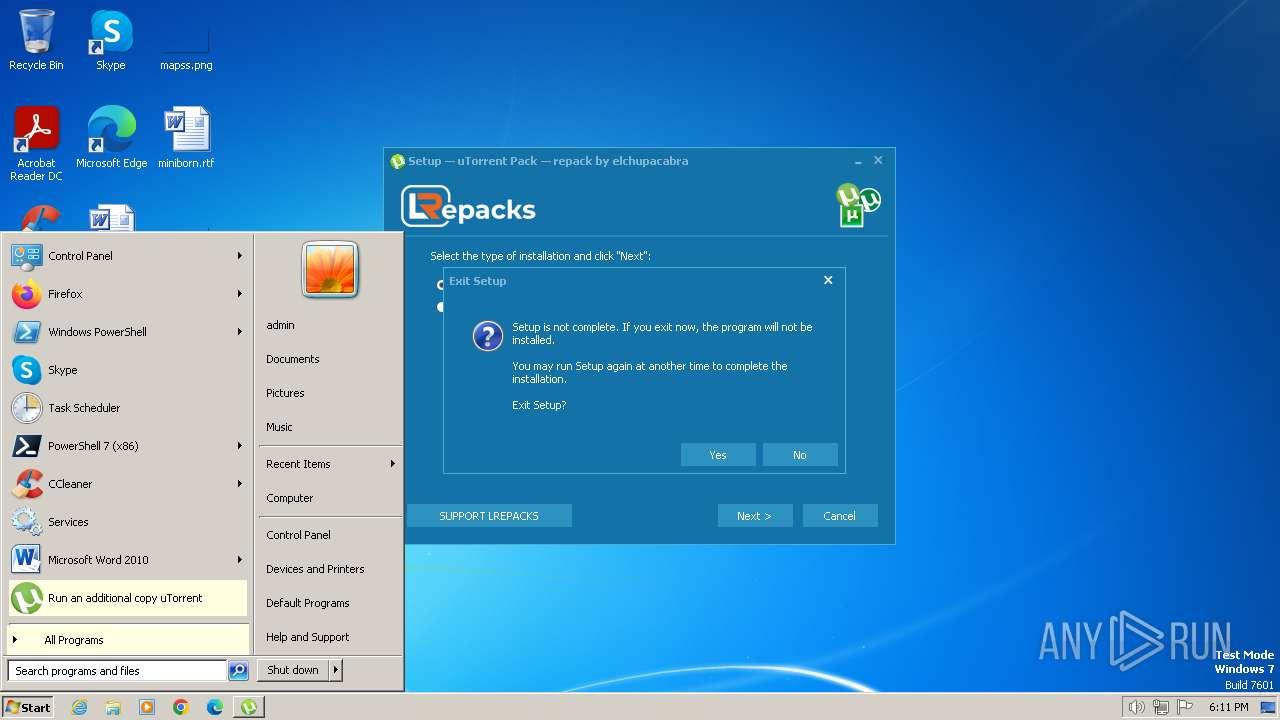The width and height of the screenshot is (1280, 720).
Task: Open Computer from Start menu
Action: click(330, 498)
